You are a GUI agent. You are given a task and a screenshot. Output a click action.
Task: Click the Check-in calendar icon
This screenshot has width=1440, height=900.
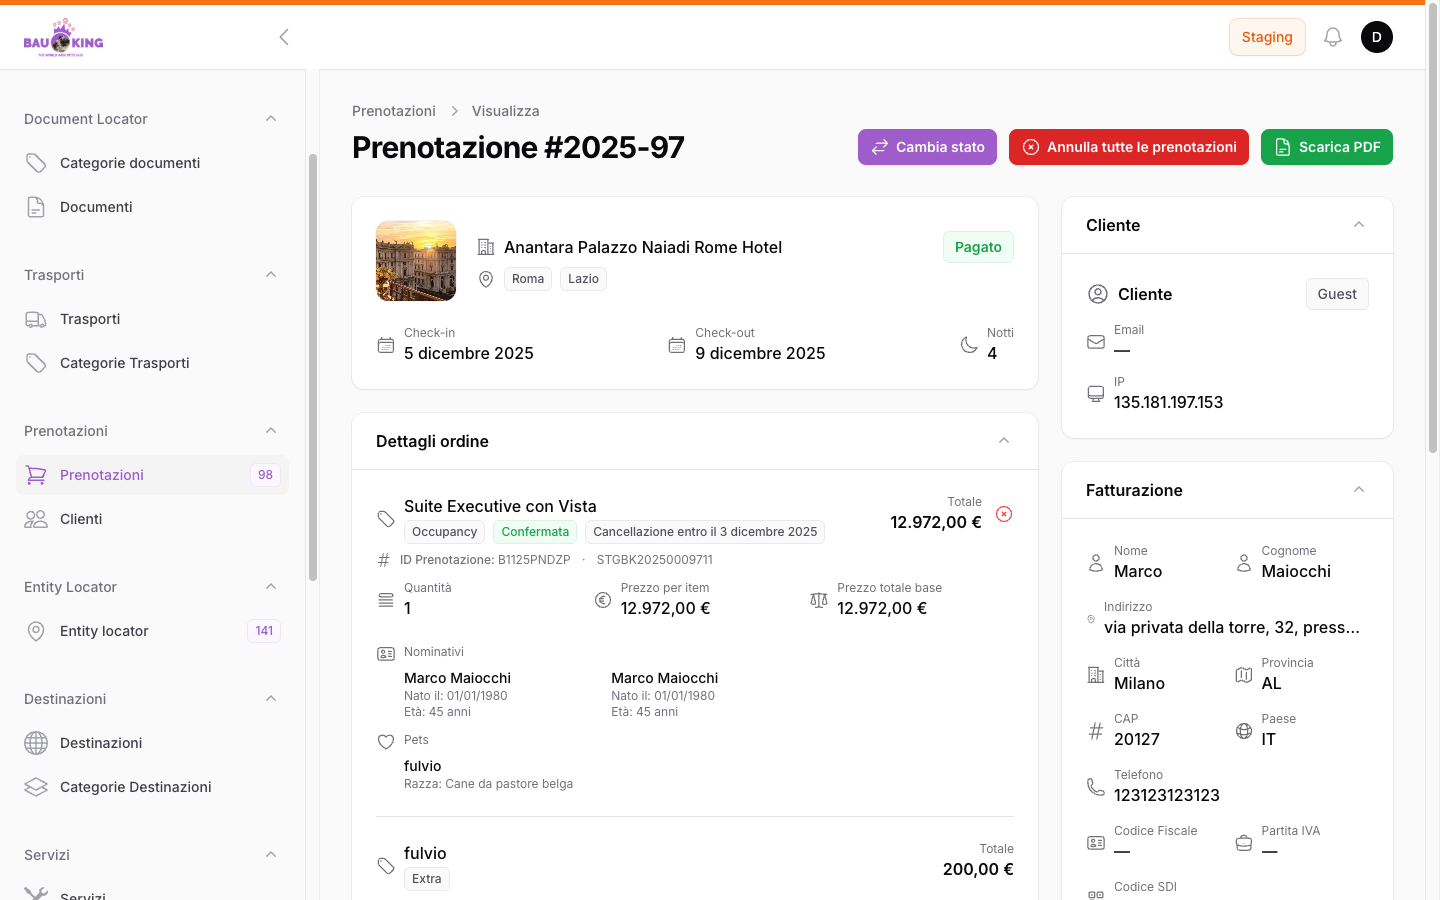[386, 345]
